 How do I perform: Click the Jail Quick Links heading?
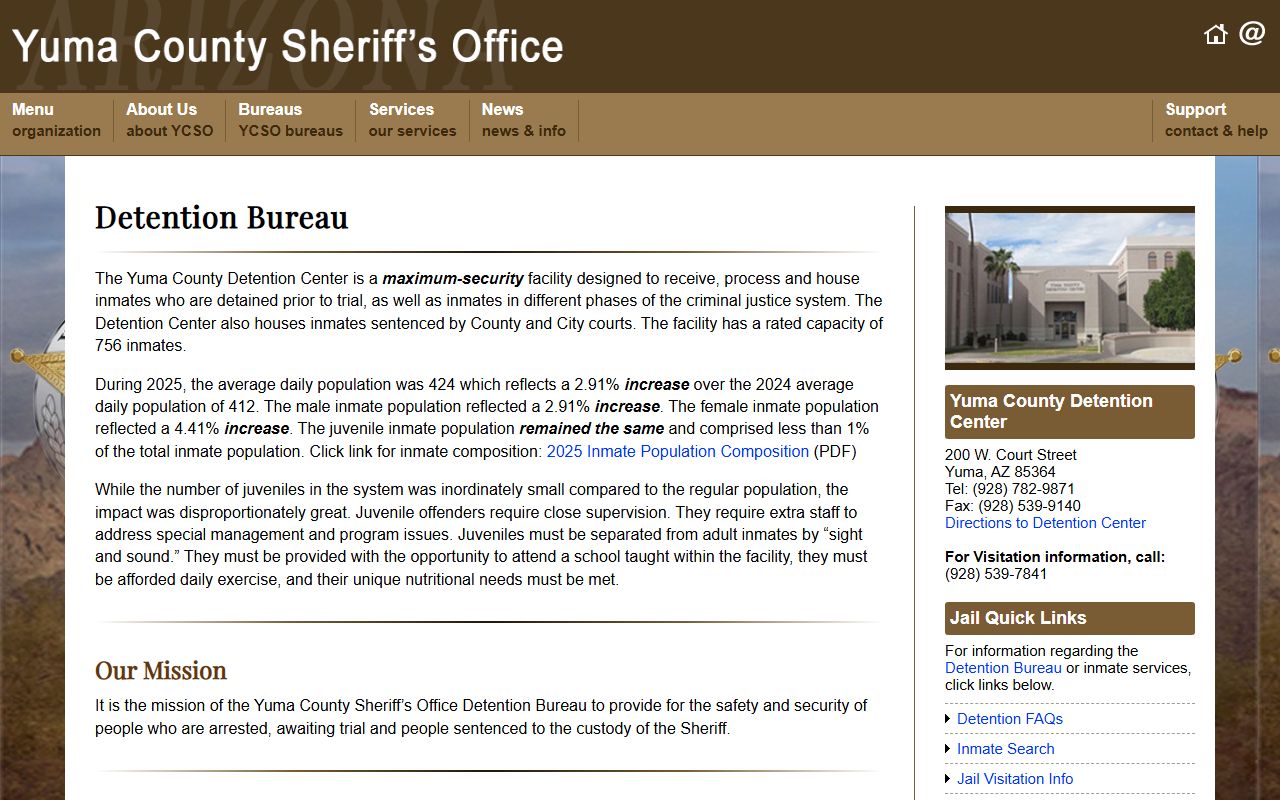[1069, 618]
